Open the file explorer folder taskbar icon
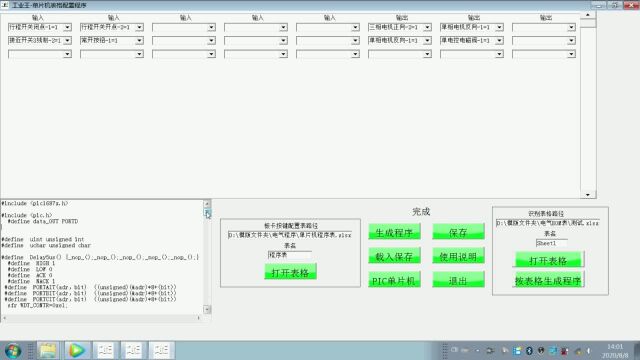Screen dimensions: 640x360 click(48, 351)
